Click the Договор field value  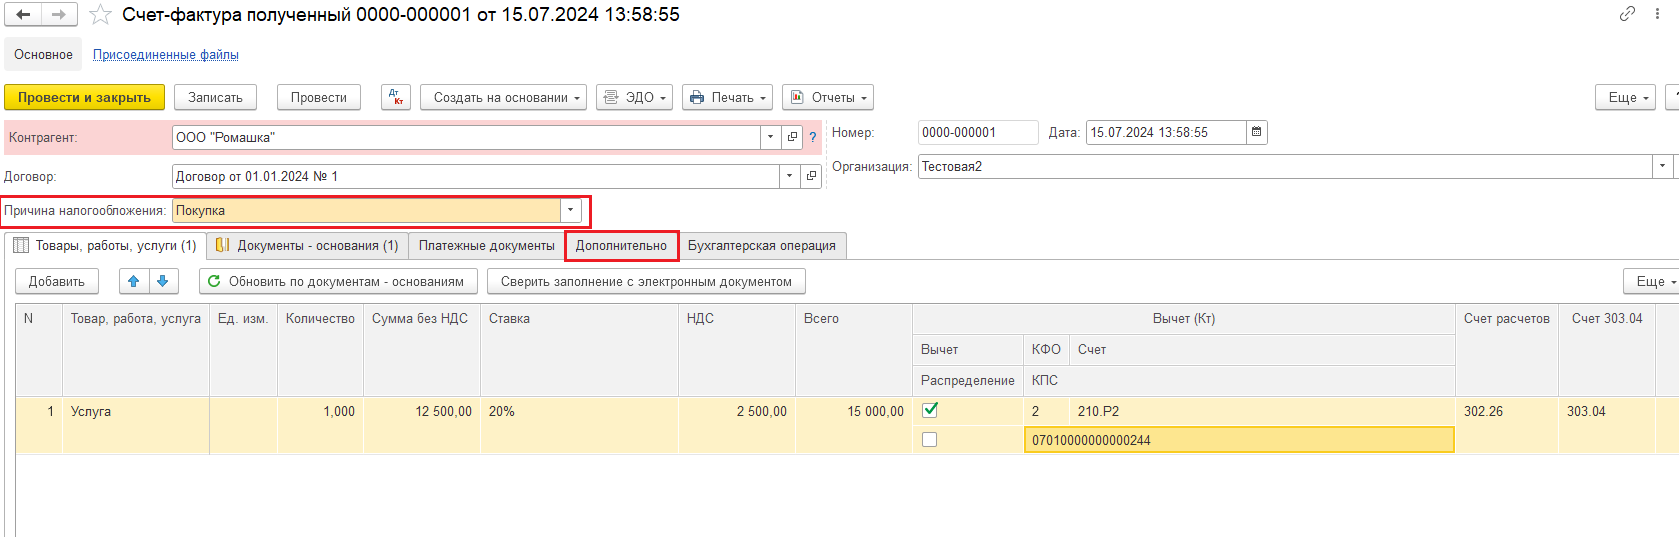coord(475,176)
